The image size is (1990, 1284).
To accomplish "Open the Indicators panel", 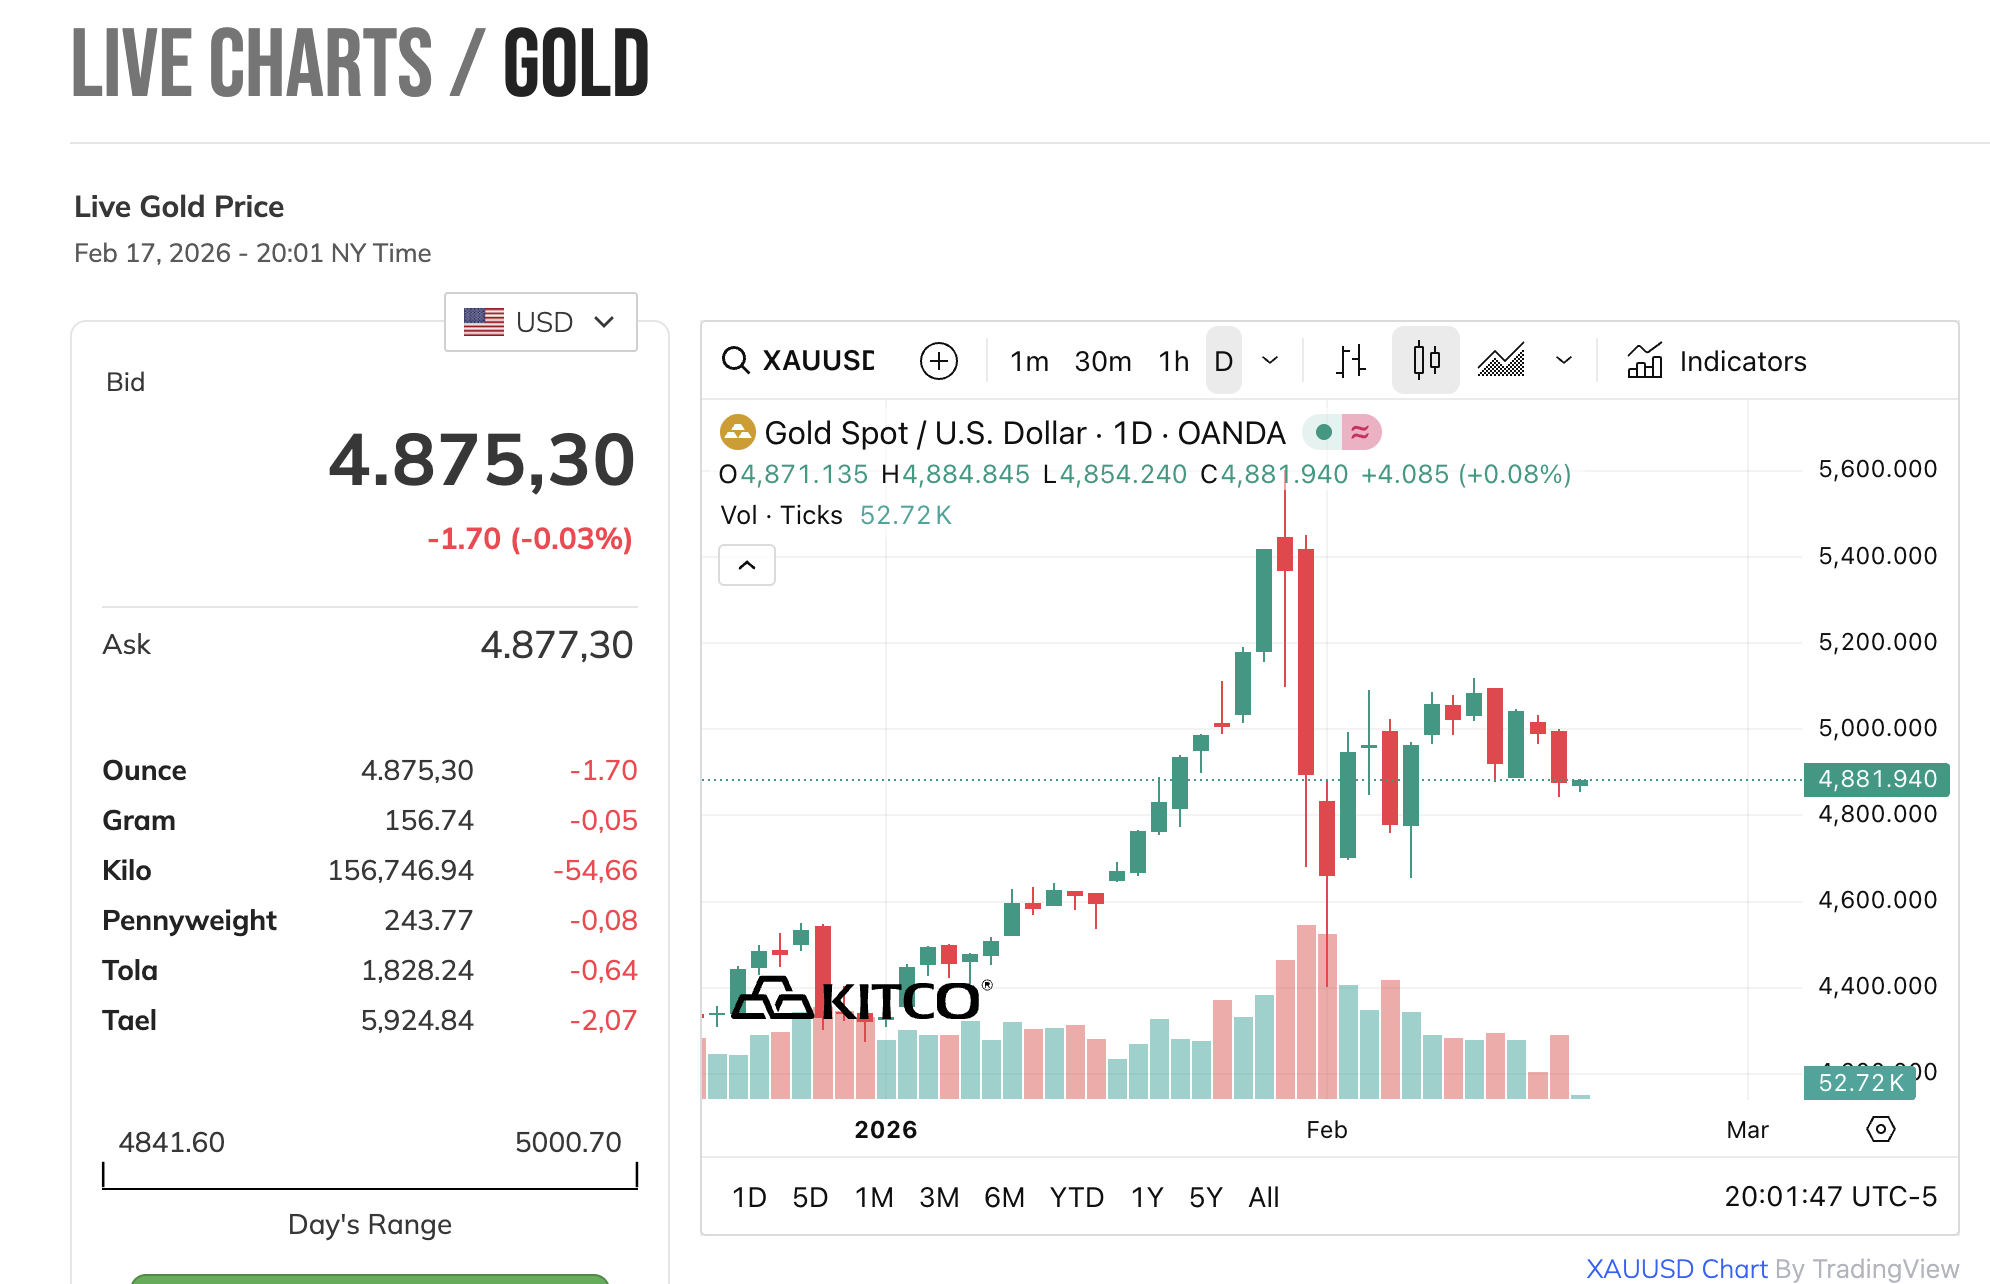I will pyautogui.click(x=1717, y=361).
